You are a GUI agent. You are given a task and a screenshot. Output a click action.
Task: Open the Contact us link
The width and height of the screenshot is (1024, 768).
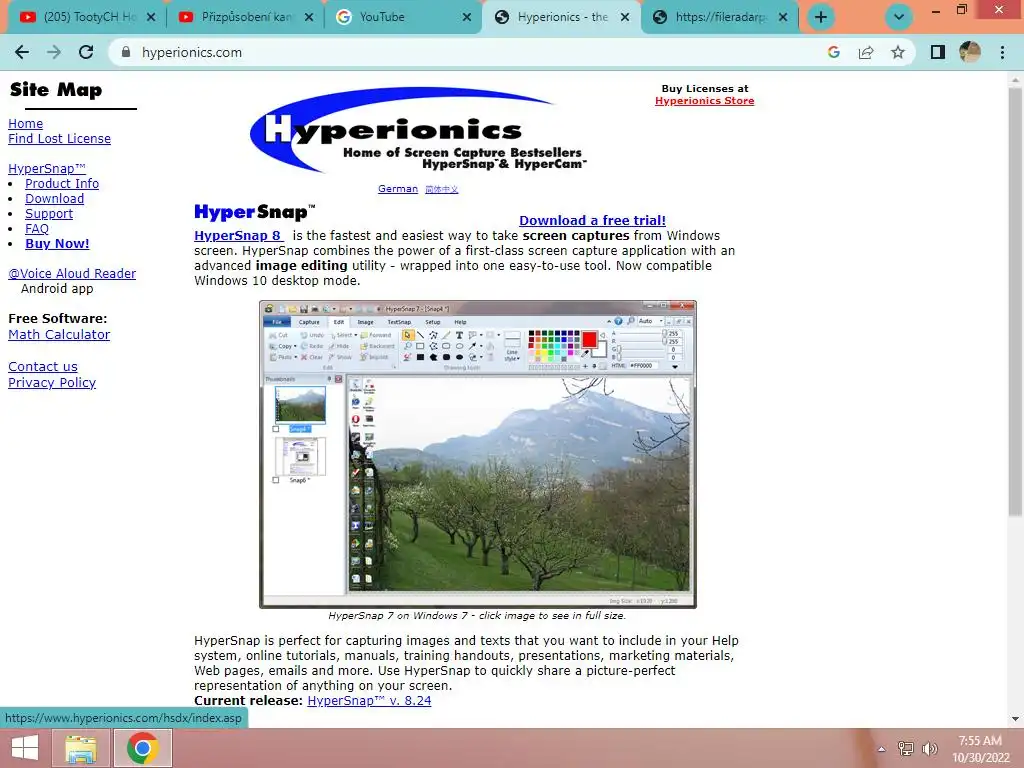42,366
